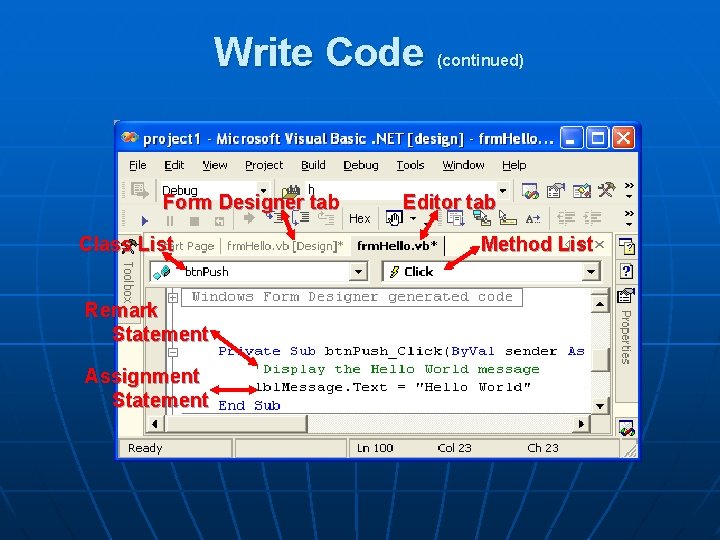720x540 pixels.
Task: Click the Step Over icon
Action: click(301, 218)
